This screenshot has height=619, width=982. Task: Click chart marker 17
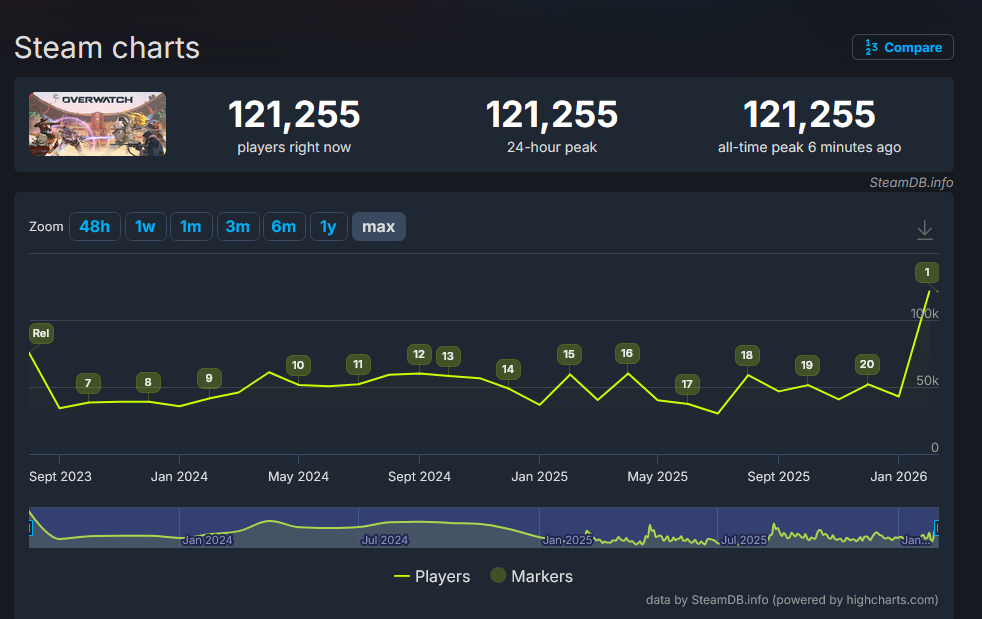tap(687, 384)
